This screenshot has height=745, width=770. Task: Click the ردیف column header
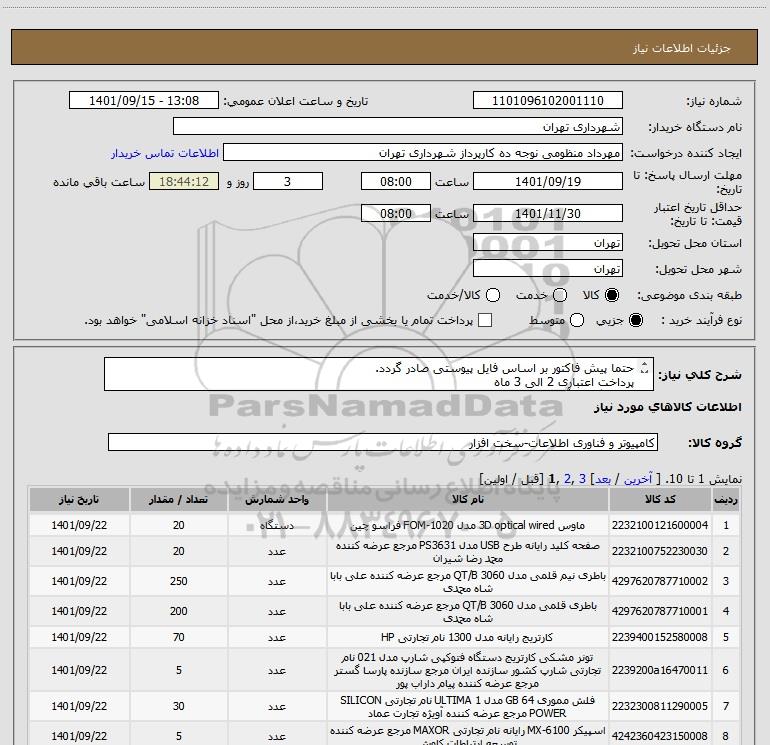point(726,499)
